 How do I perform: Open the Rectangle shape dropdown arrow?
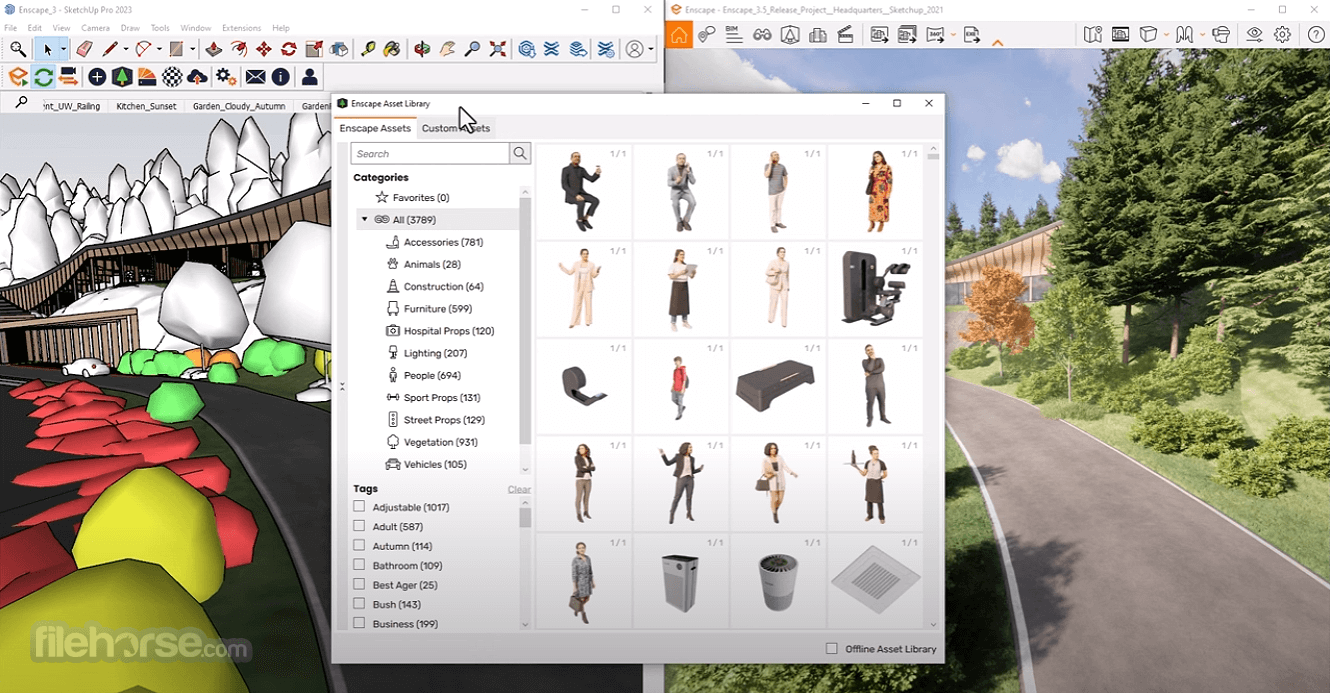click(x=192, y=49)
